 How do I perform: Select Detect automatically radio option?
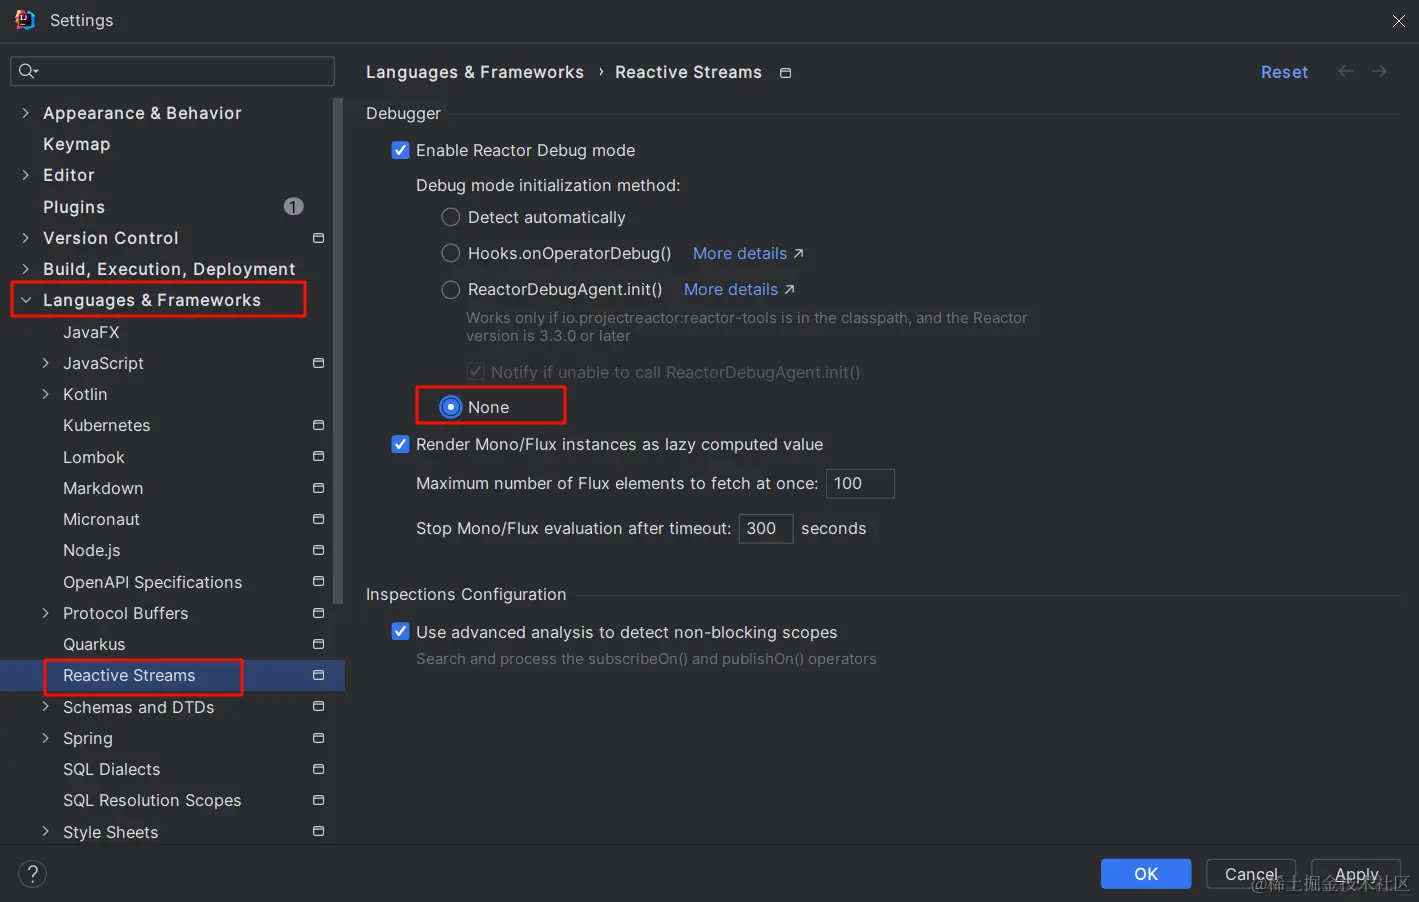click(451, 217)
